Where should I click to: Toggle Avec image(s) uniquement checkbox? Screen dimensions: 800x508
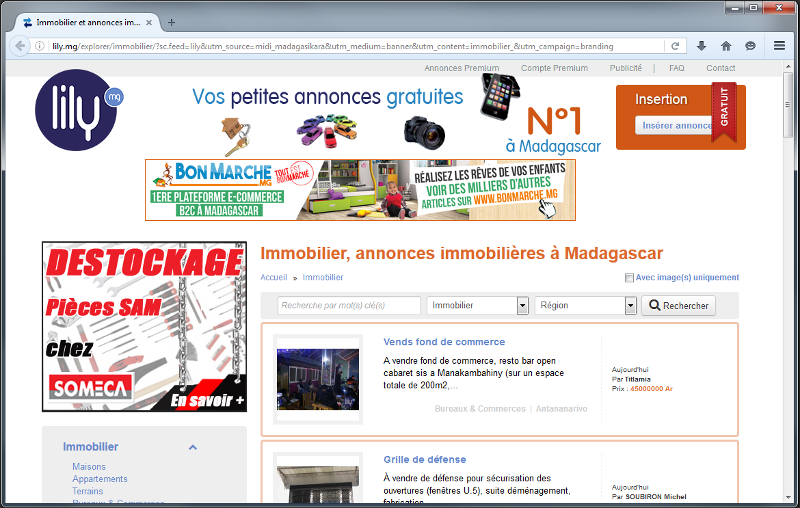pyautogui.click(x=629, y=277)
